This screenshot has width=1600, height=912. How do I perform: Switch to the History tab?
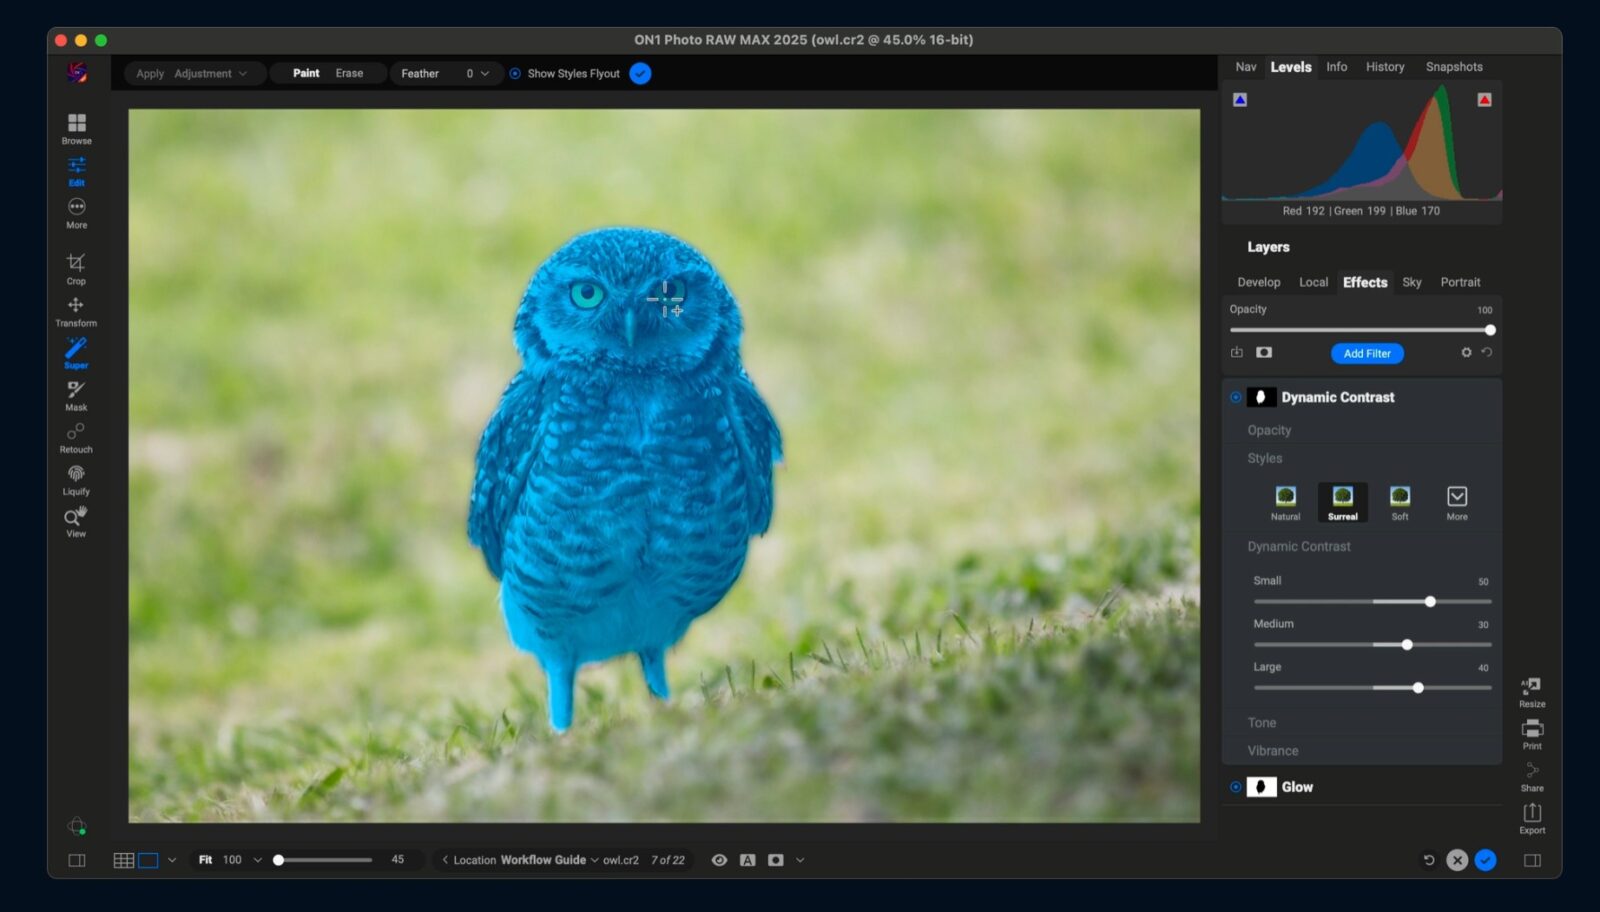[x=1385, y=67]
